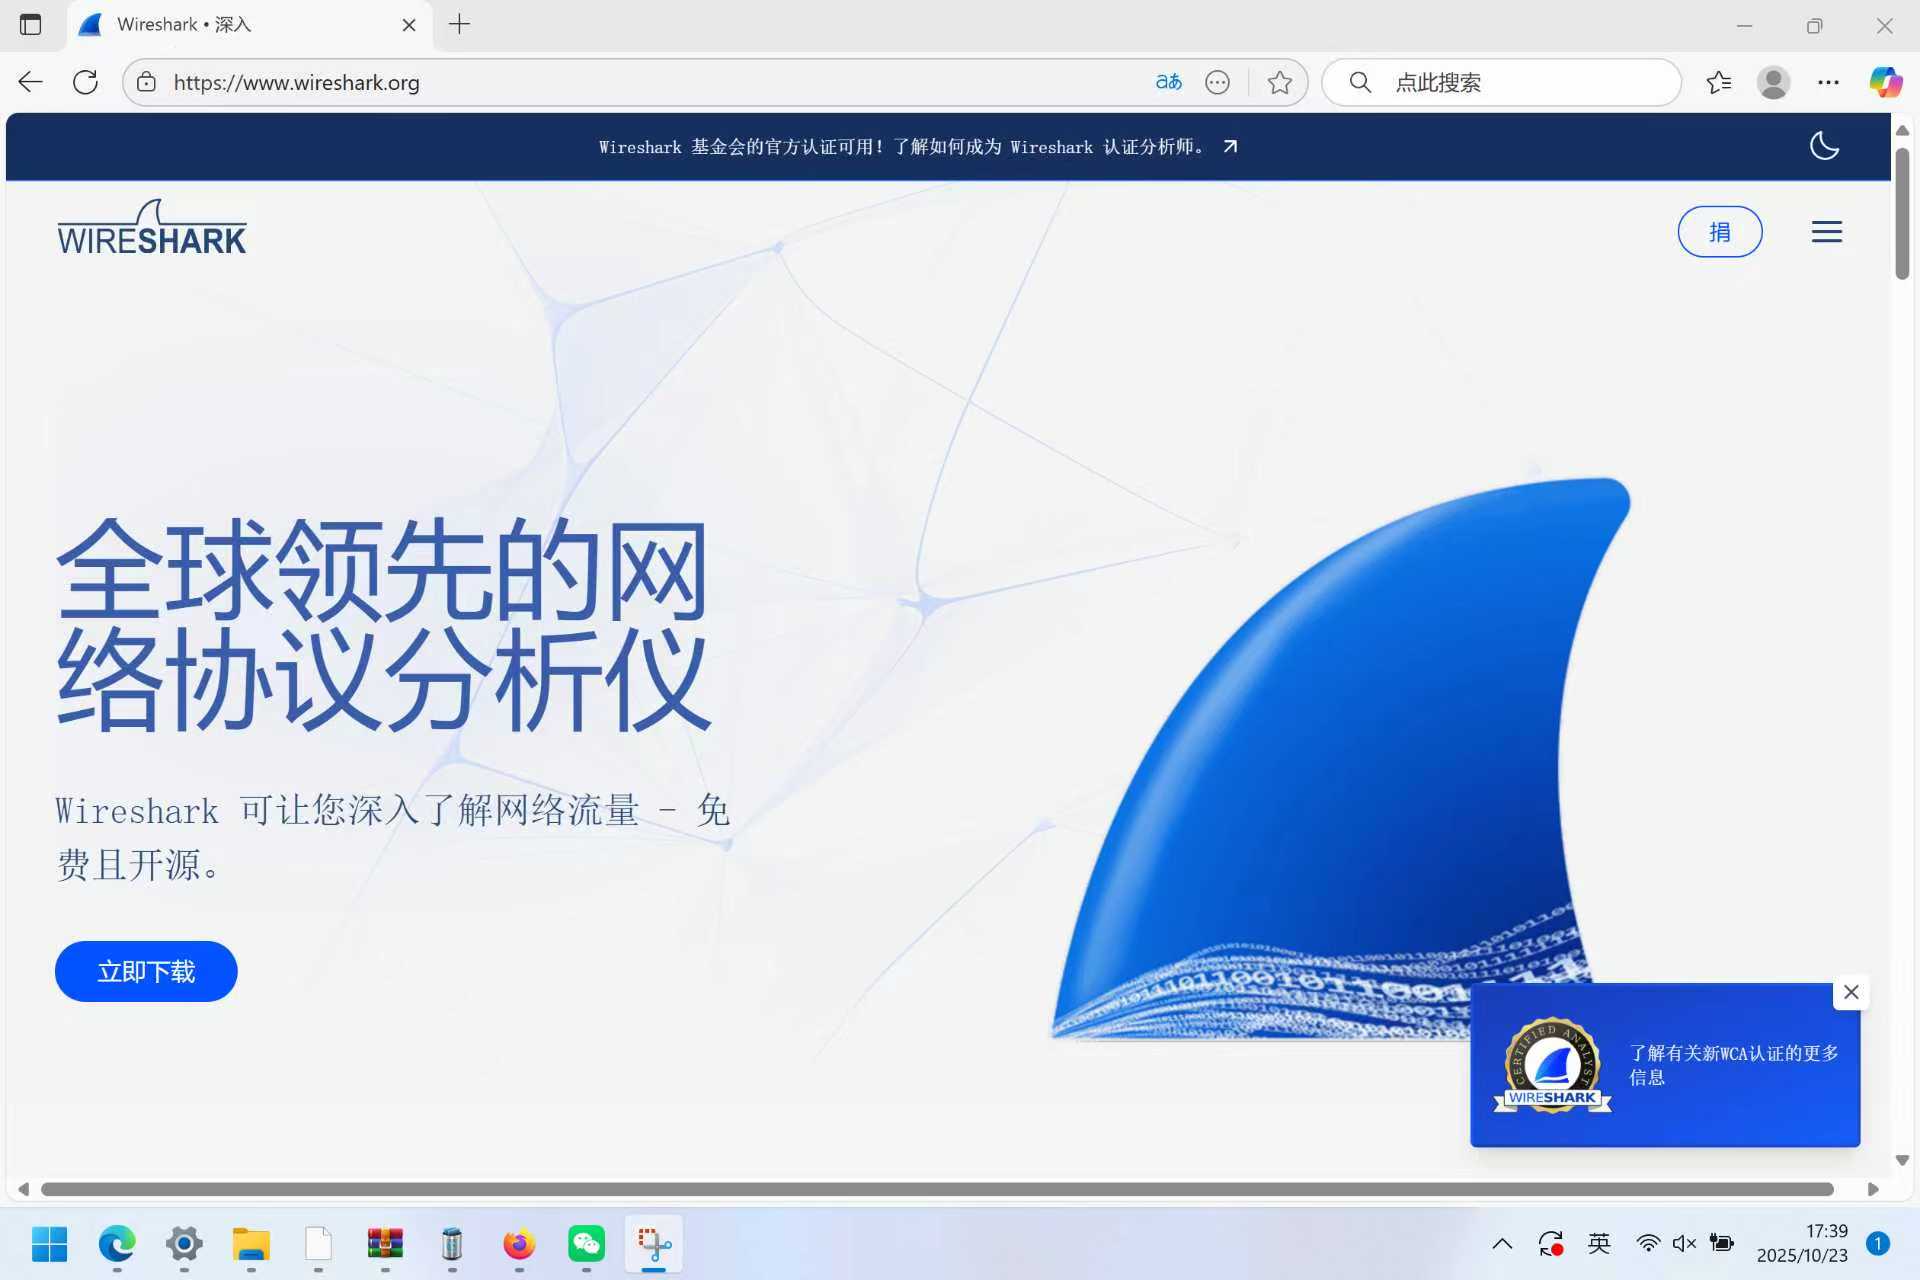
Task: Click the 点此搜索 search field
Action: point(1500,82)
